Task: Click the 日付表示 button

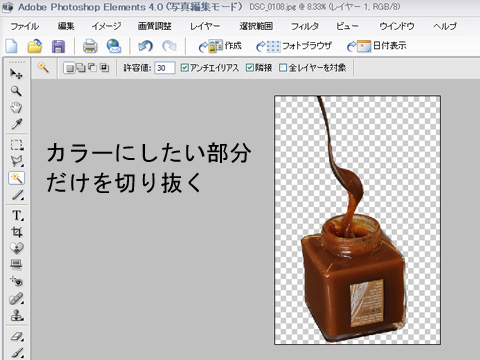Action: coord(377,46)
